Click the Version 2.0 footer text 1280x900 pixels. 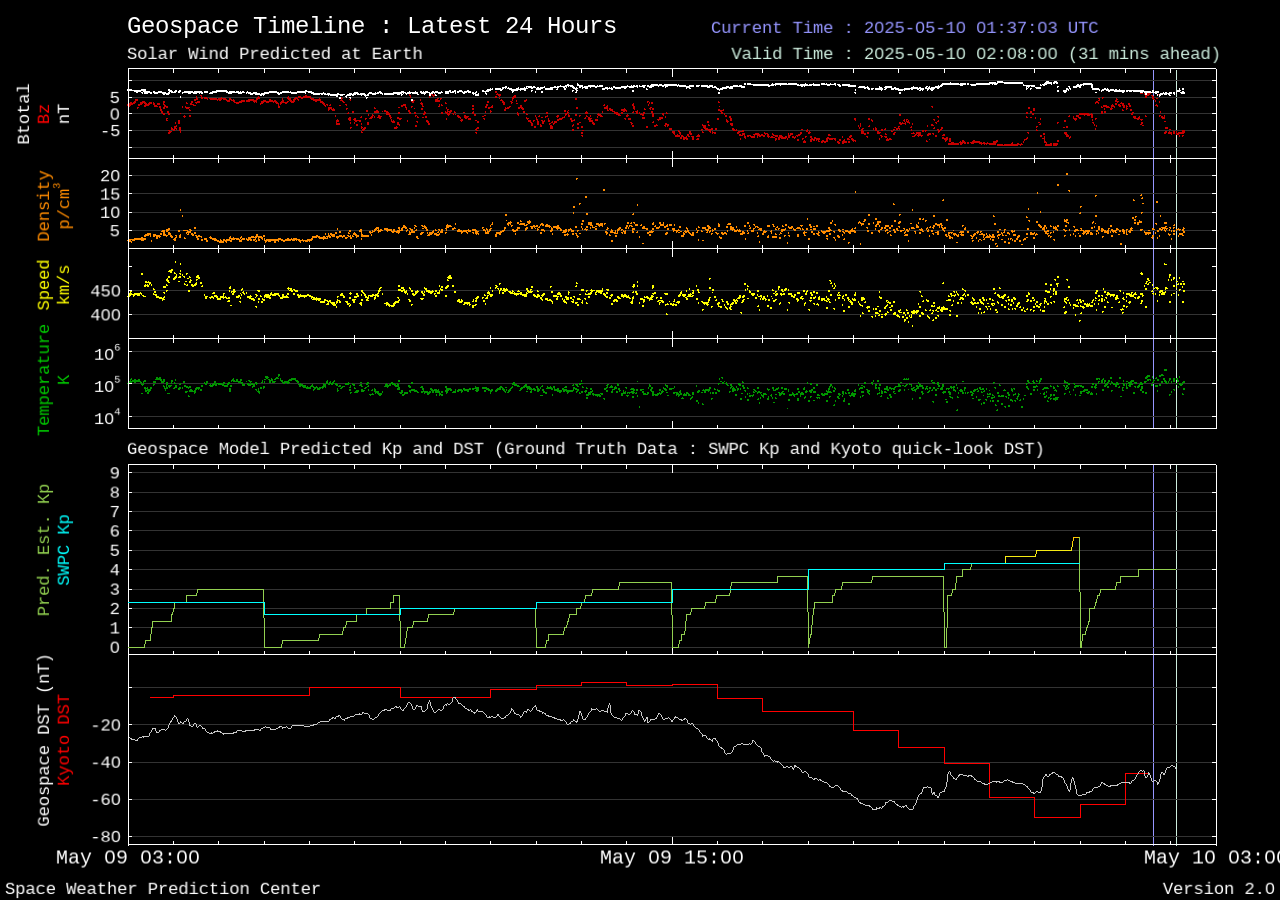[1218, 888]
